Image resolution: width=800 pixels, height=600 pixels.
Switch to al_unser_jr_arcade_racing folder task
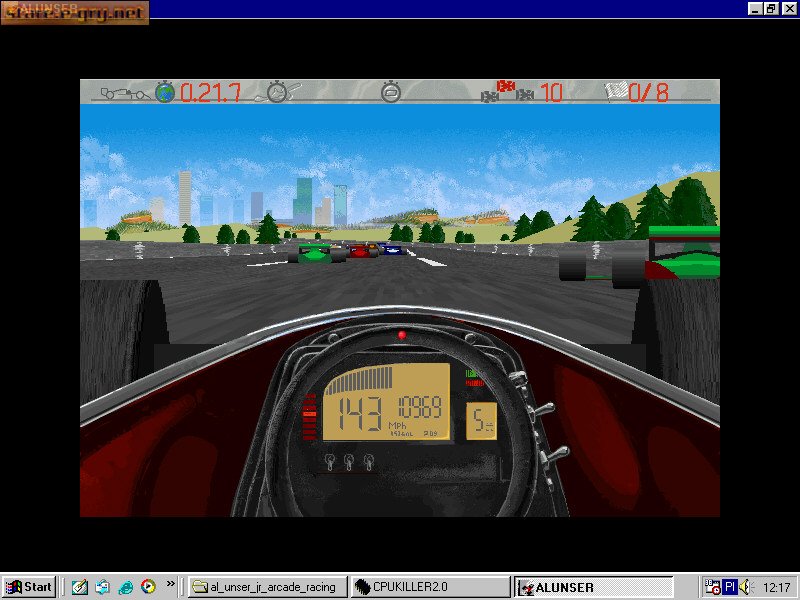[x=267, y=587]
